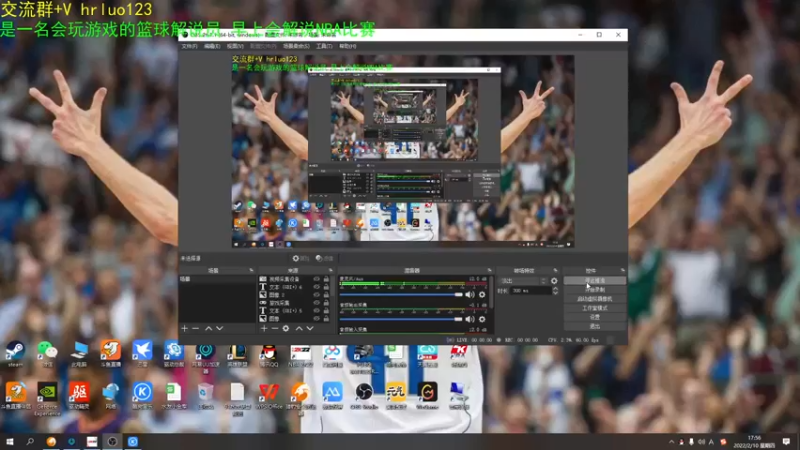Click the mixer panel vertical scrollbar
The image size is (800, 450).
[491, 293]
